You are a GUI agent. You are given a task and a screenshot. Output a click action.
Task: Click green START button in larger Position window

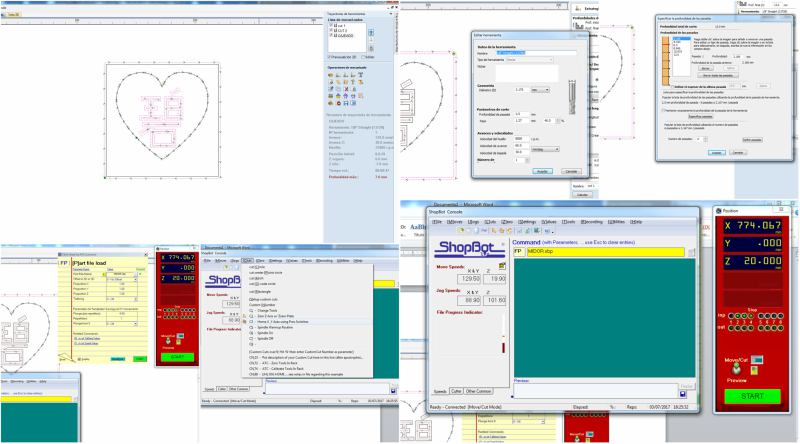(x=753, y=397)
